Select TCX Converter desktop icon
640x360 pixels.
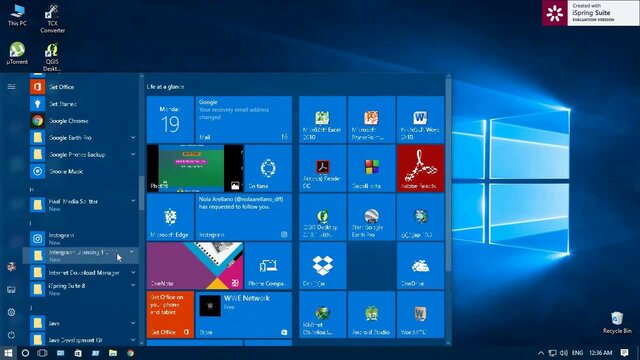[52, 18]
